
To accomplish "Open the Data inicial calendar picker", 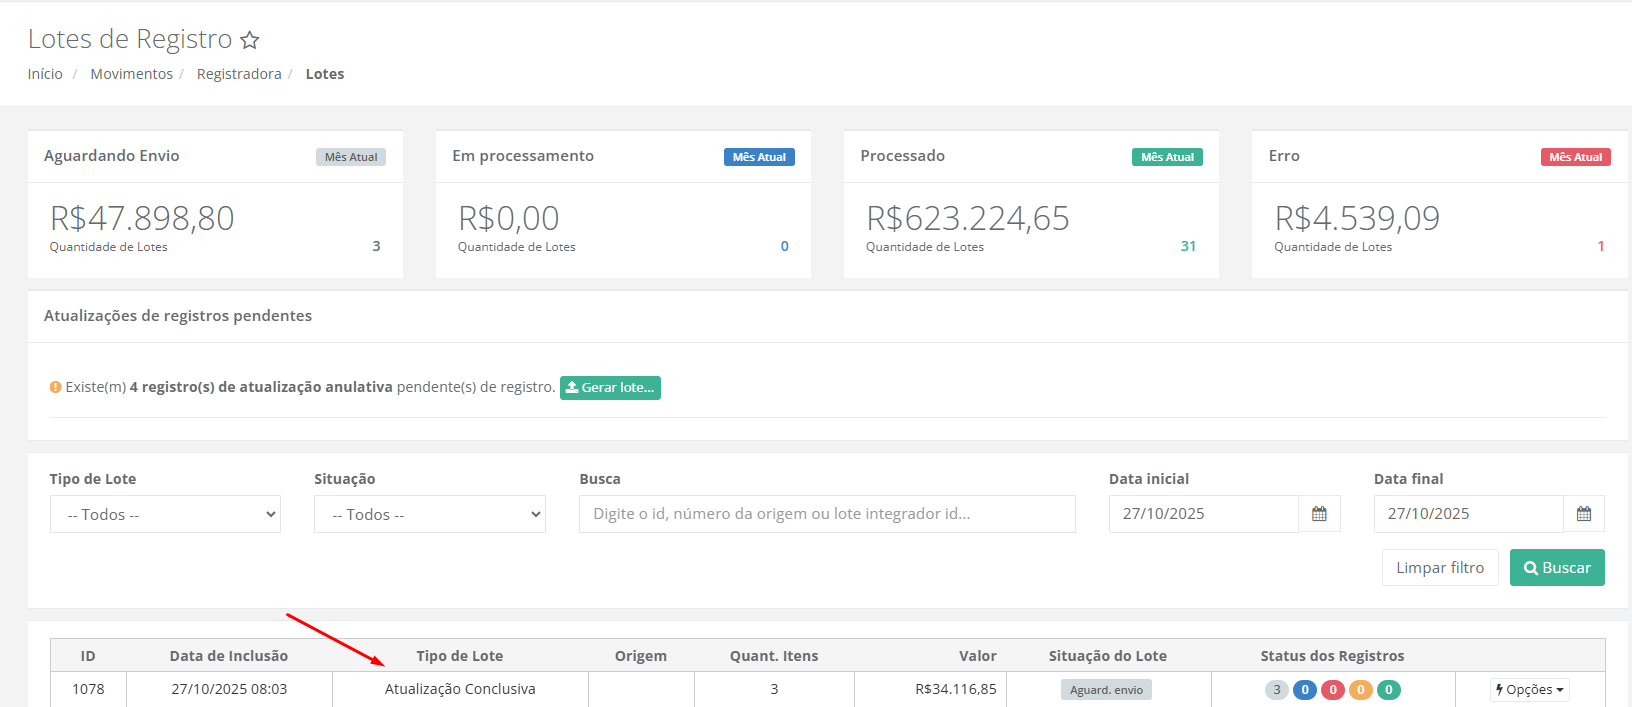I will click(x=1319, y=514).
